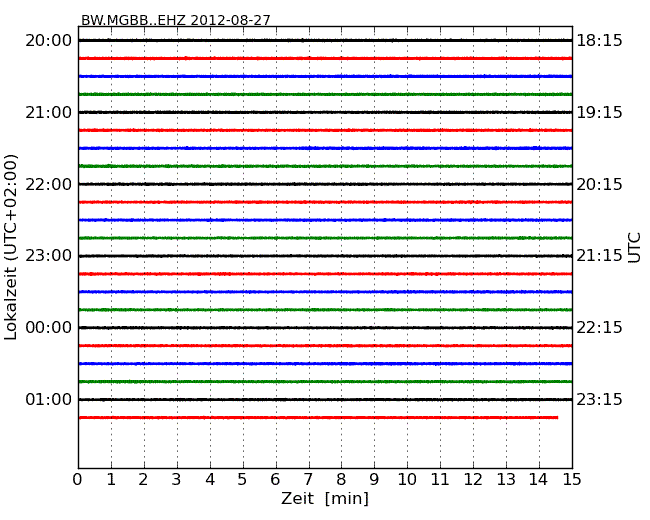Image resolution: width=650 pixels, height=520 pixels.
Task: Select minute tick label 0
Action: [x=78, y=479]
